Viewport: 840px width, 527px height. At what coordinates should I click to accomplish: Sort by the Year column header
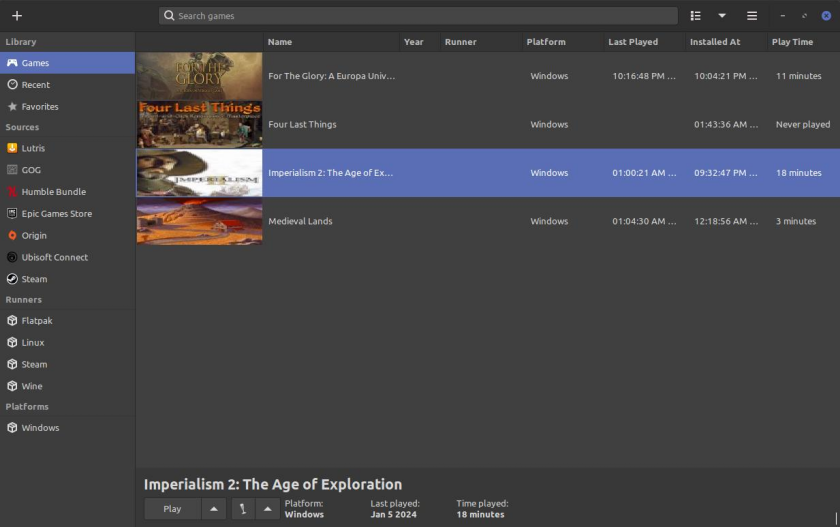(419, 42)
